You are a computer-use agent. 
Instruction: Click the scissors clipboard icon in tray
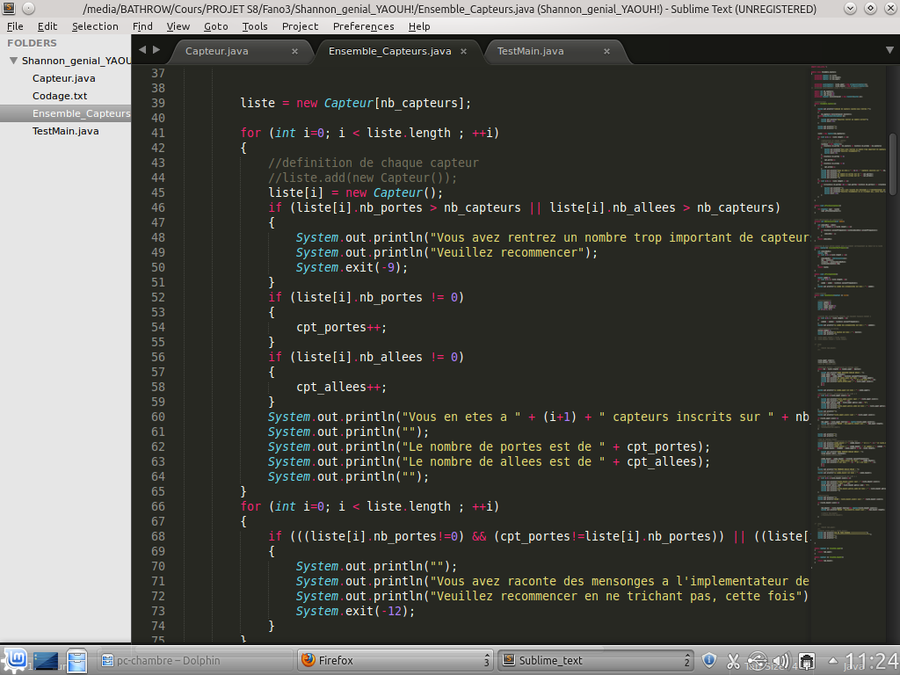click(733, 660)
